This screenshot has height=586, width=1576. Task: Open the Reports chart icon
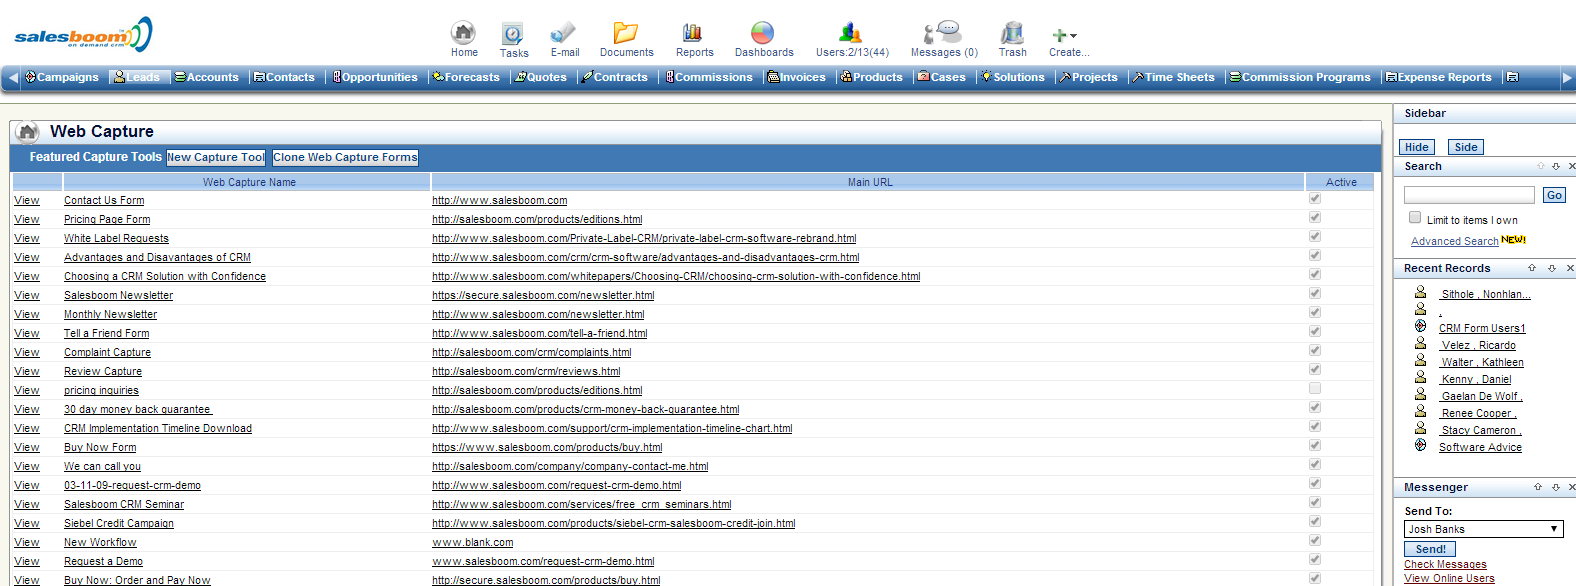[x=693, y=33]
